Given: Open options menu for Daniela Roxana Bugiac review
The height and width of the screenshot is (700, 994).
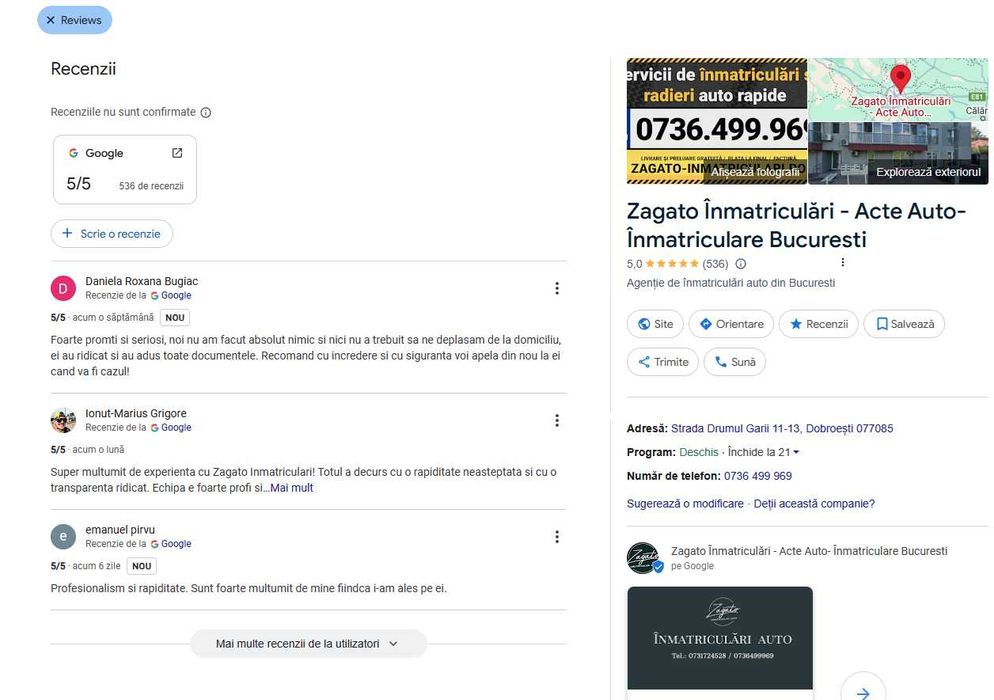Looking at the screenshot, I should (x=557, y=288).
